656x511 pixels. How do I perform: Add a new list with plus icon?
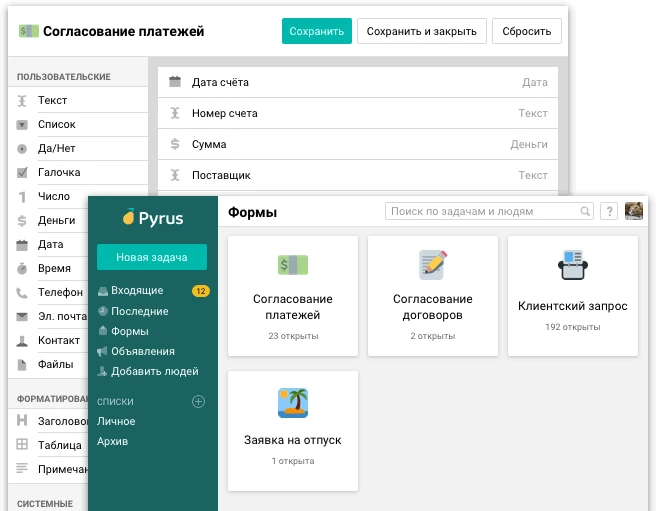coord(198,402)
